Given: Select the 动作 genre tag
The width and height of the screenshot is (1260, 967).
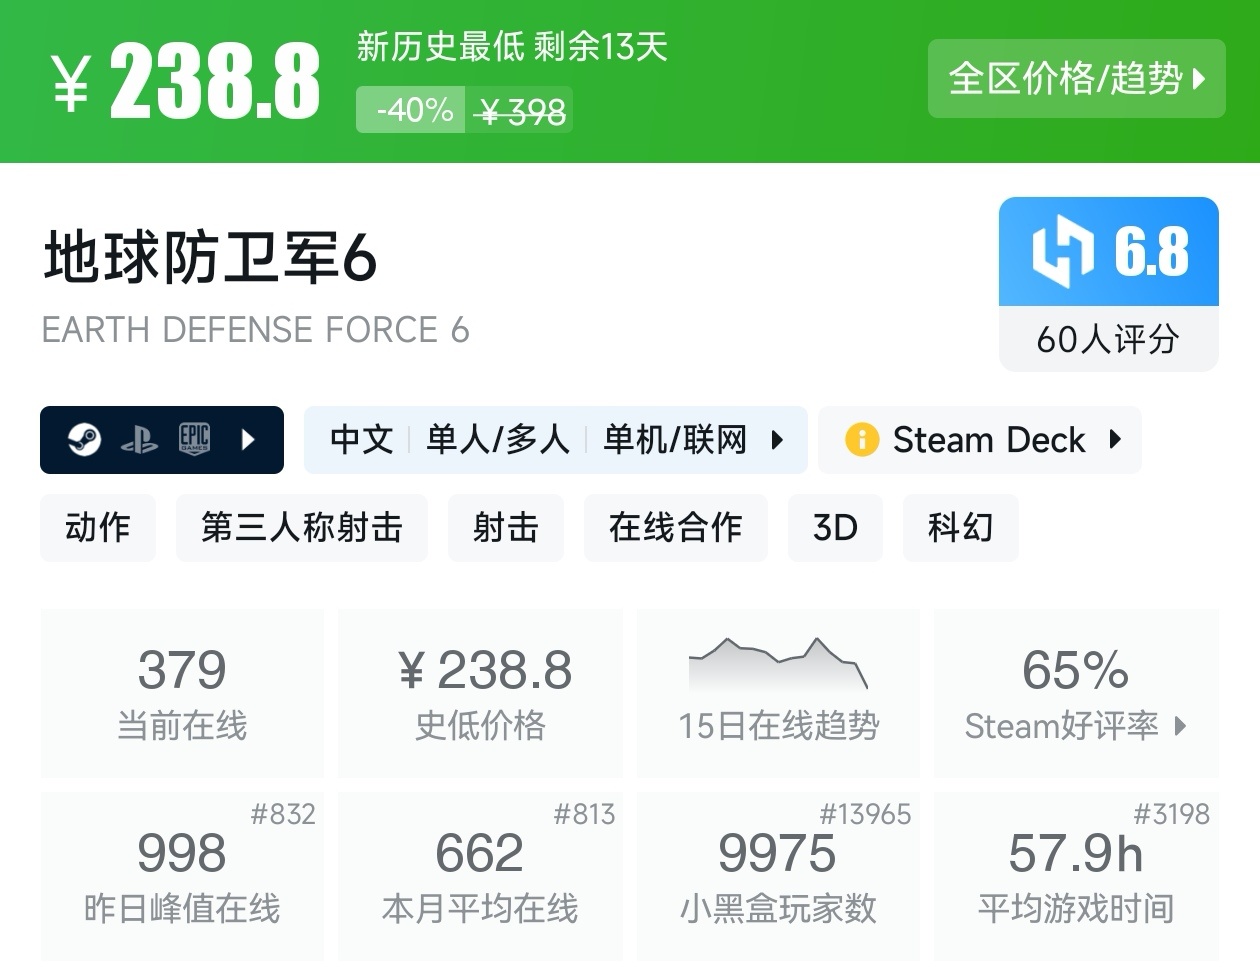Looking at the screenshot, I should point(98,527).
